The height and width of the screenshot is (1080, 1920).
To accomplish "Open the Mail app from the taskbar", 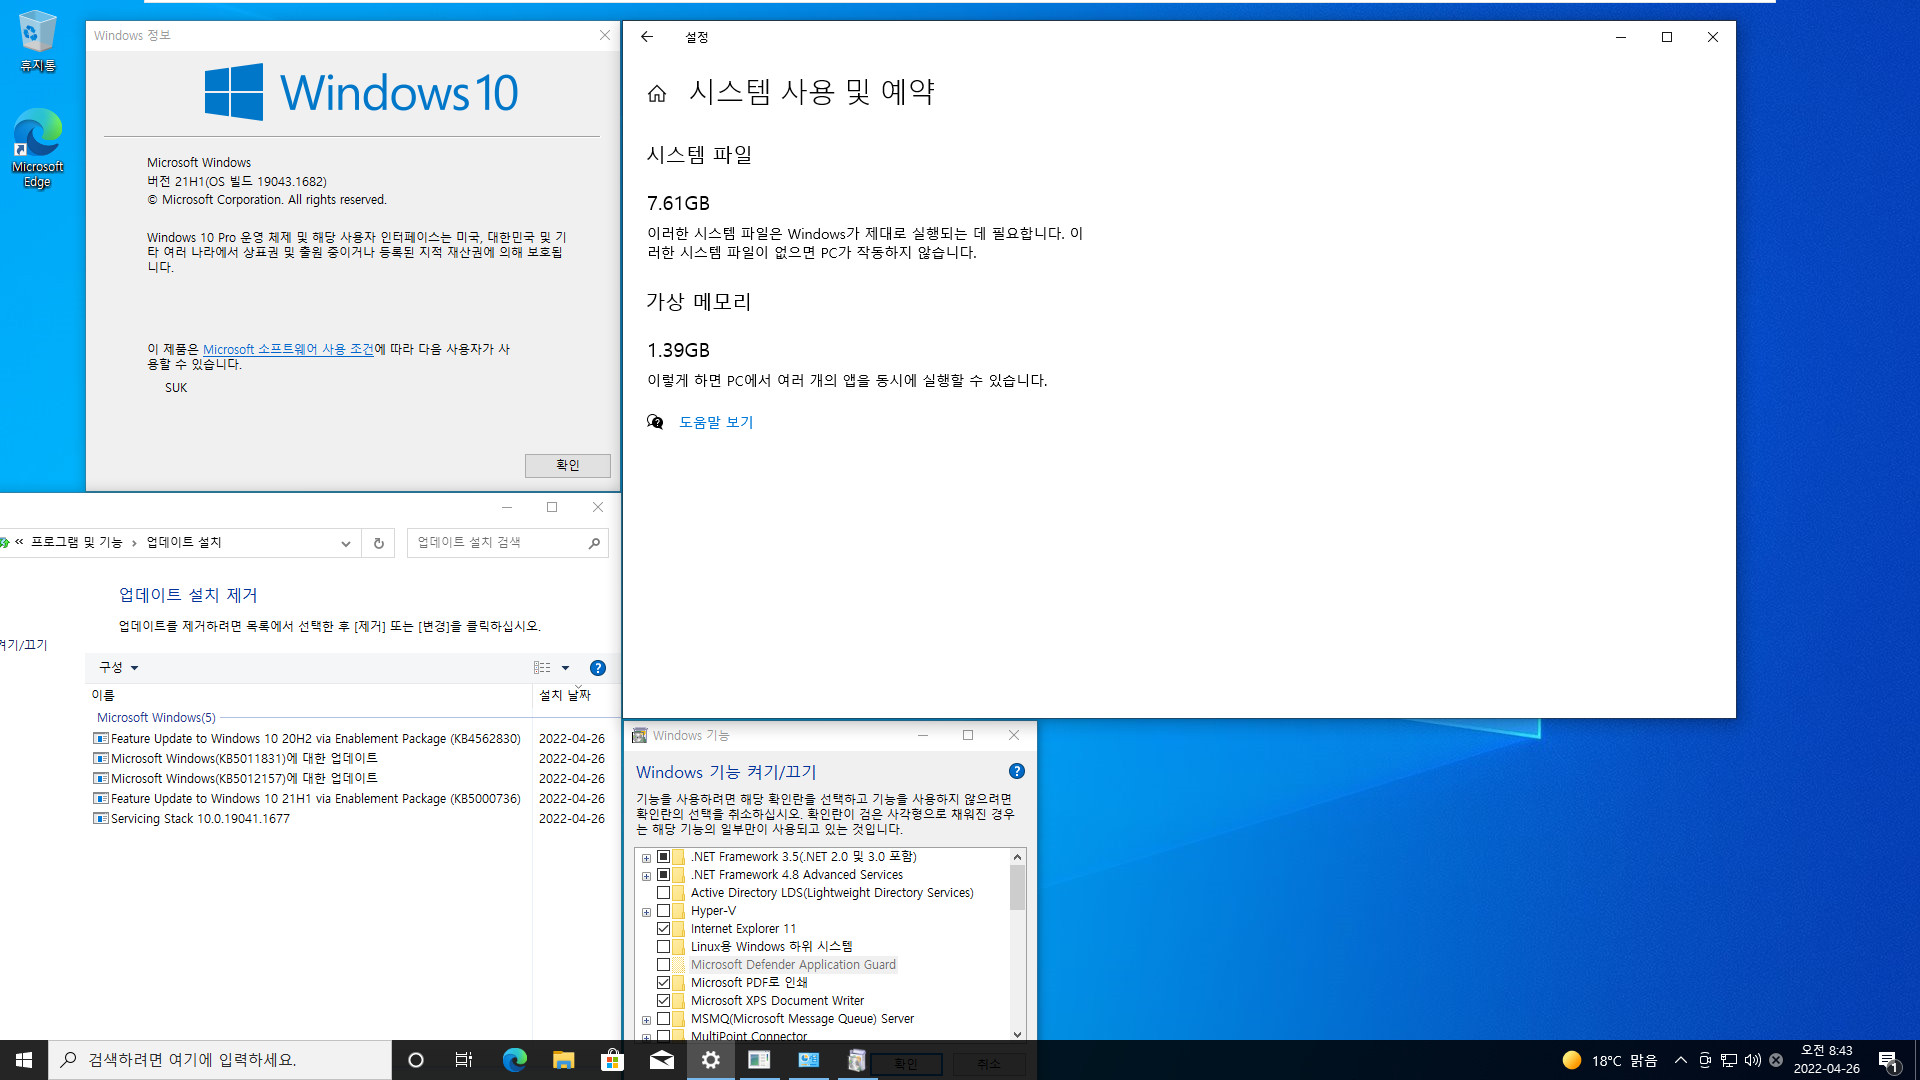I will [x=661, y=1060].
